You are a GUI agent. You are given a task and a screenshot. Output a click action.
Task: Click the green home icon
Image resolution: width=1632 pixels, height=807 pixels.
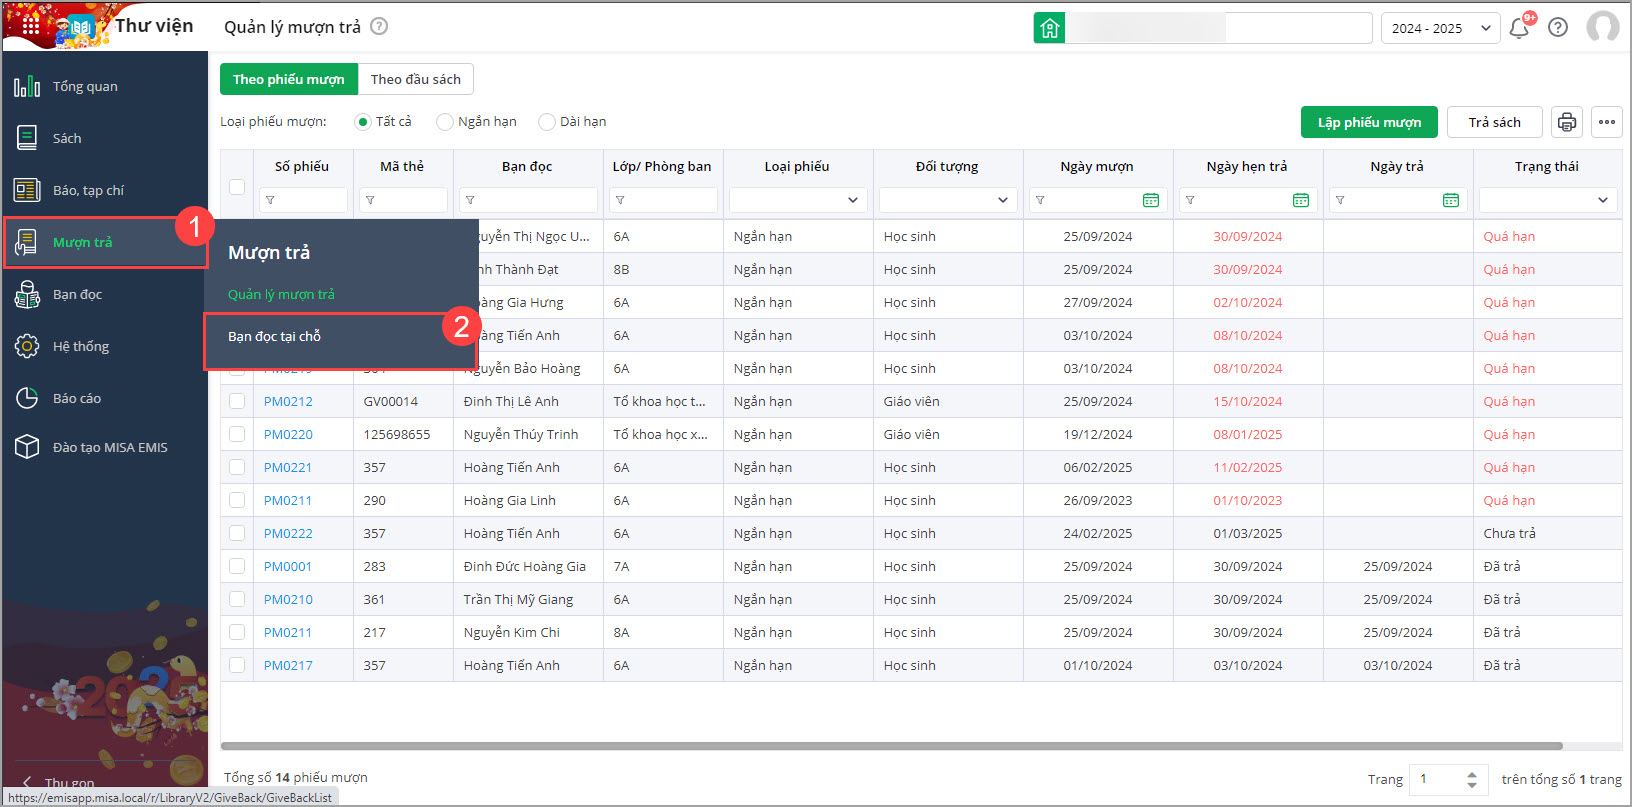(1049, 28)
